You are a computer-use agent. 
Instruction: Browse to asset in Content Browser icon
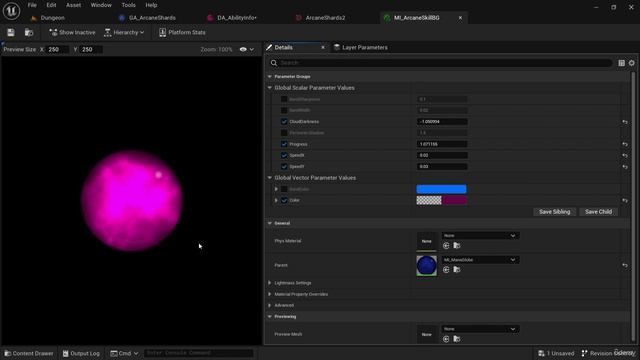(x=29, y=32)
